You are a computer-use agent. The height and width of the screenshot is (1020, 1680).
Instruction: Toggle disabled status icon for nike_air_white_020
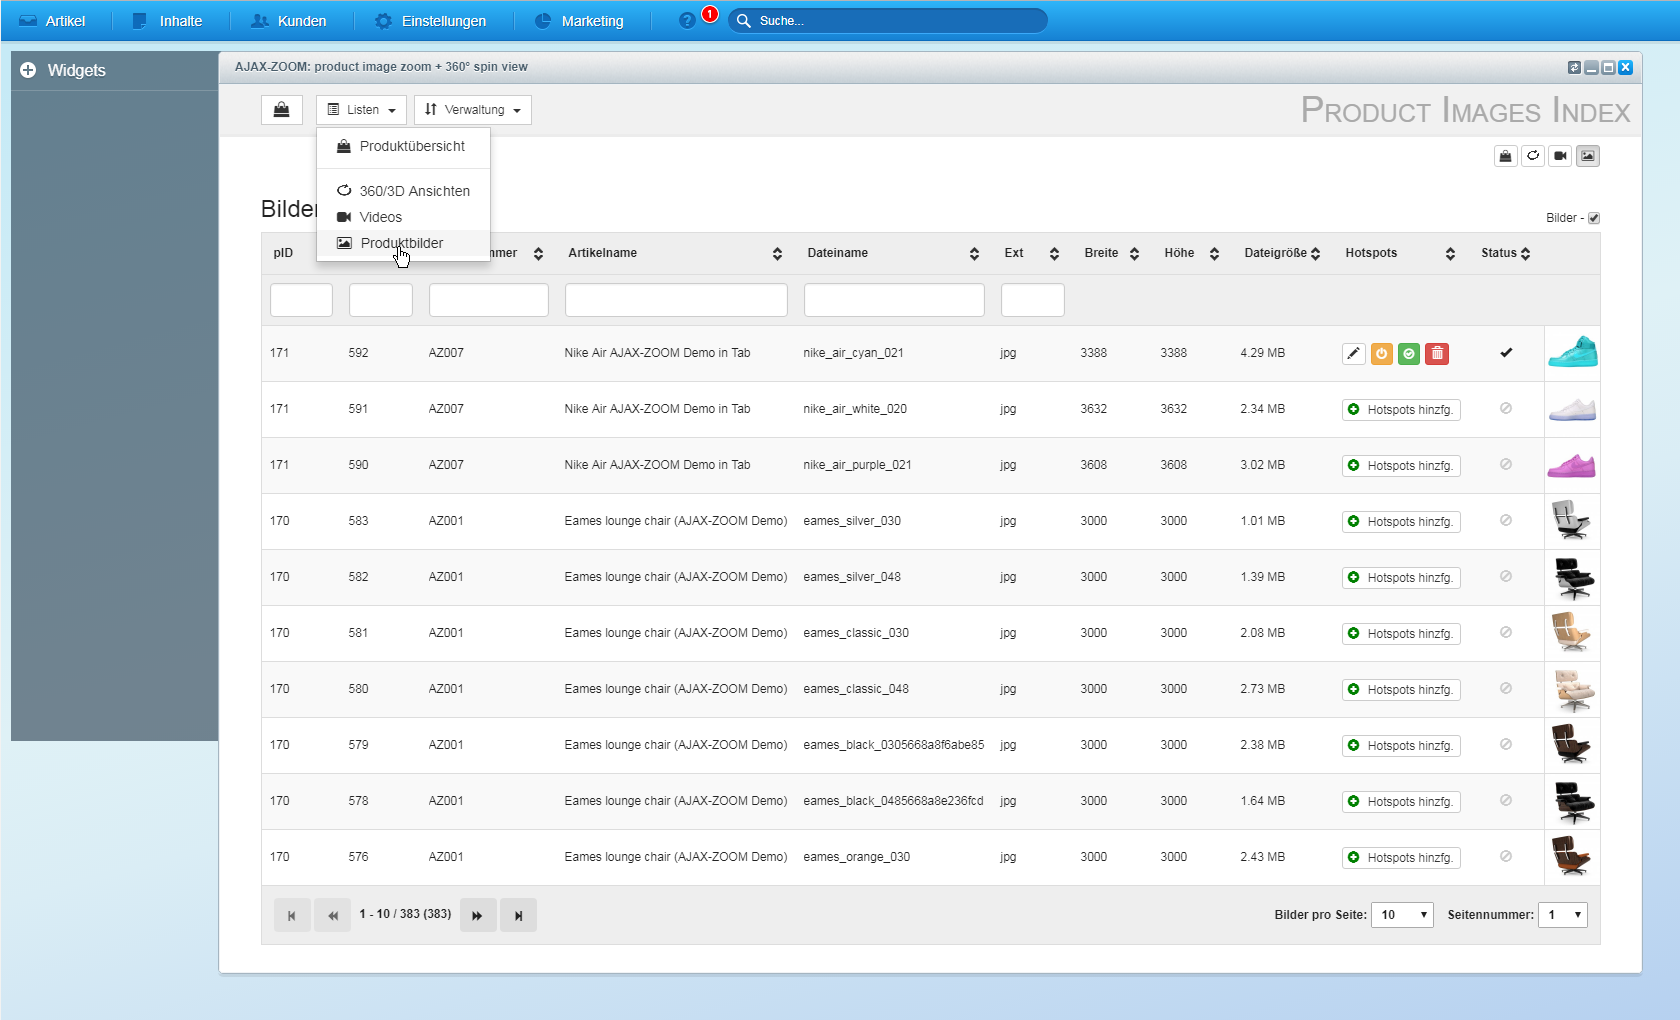point(1506,409)
